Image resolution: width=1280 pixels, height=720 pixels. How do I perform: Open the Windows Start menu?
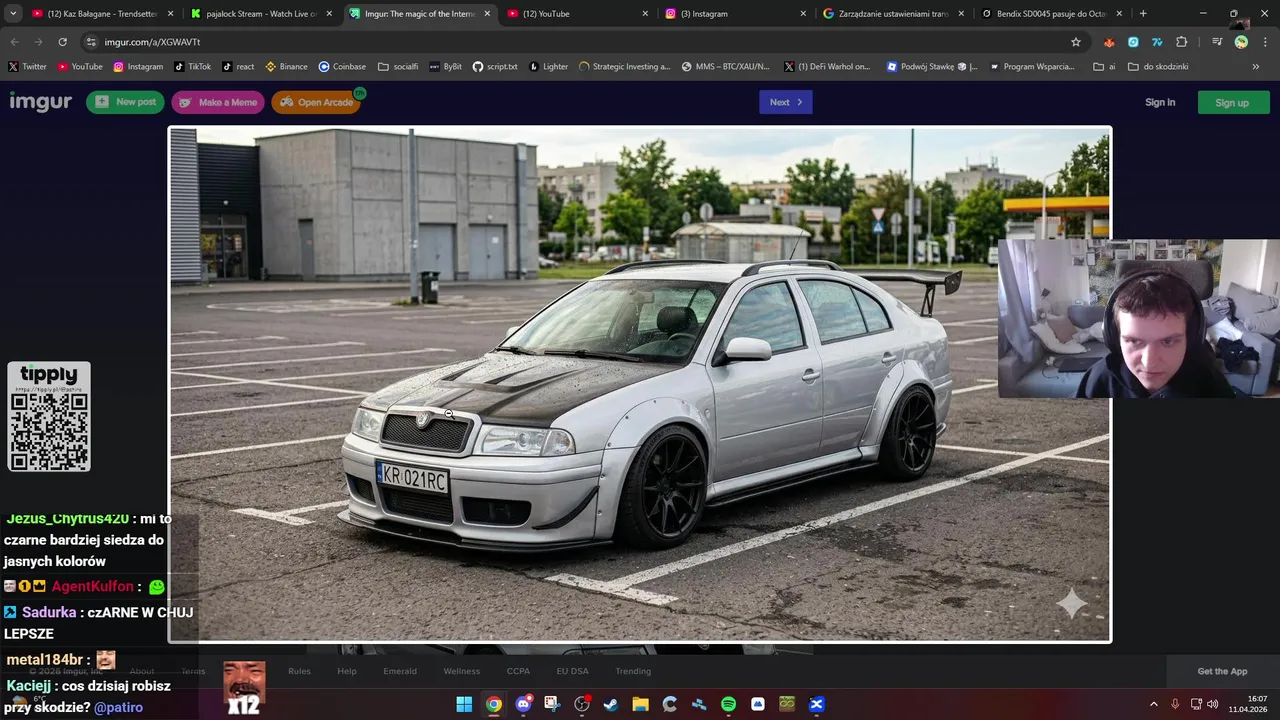464,704
